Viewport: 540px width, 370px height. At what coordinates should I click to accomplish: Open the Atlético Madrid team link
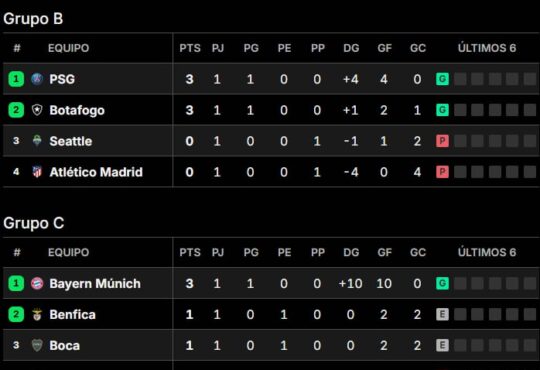click(x=96, y=172)
